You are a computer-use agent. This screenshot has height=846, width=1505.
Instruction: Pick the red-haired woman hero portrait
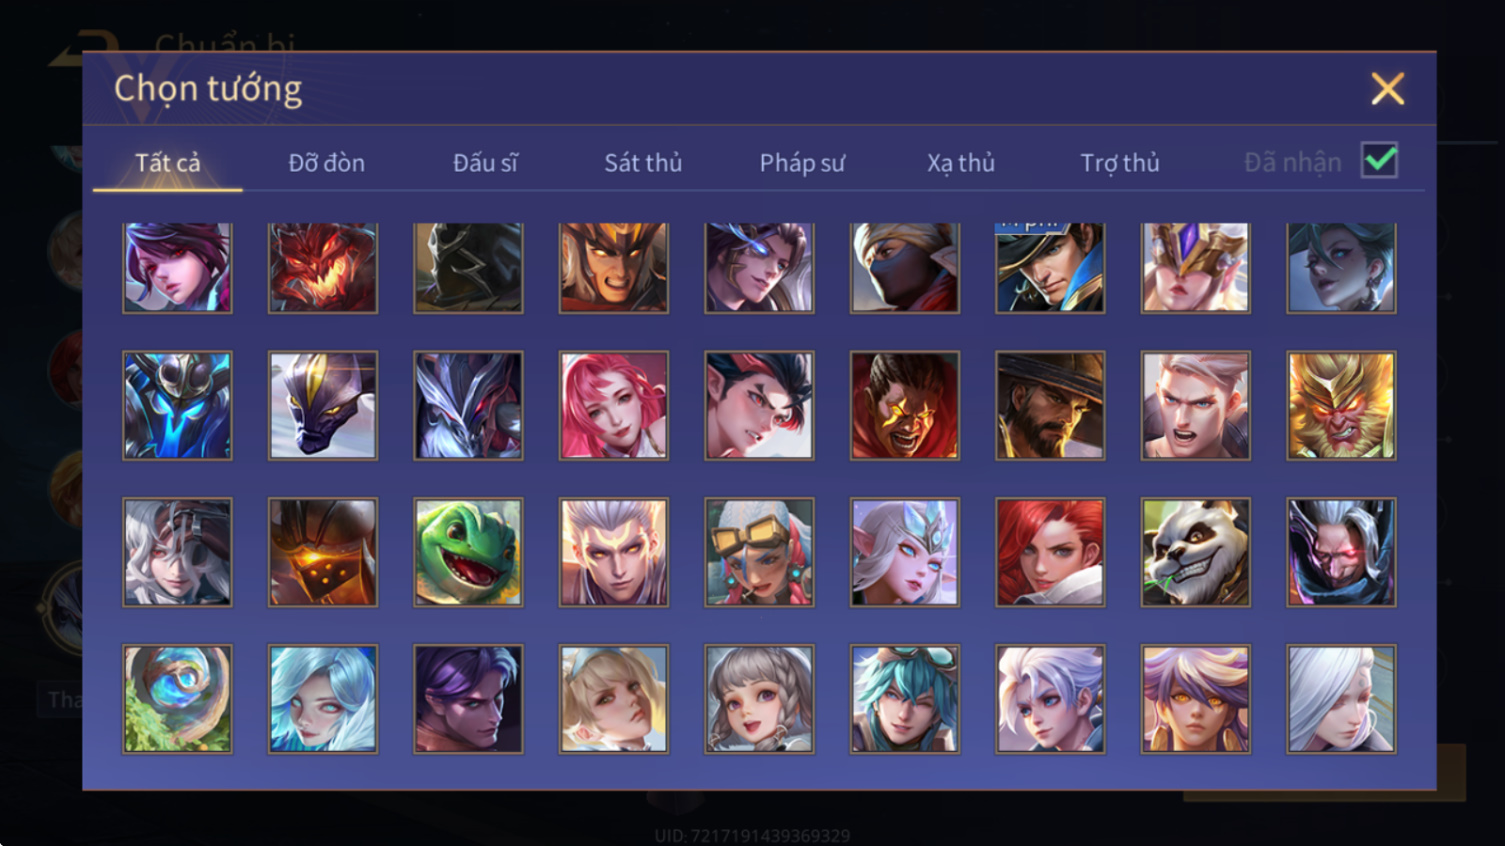(x=1050, y=552)
